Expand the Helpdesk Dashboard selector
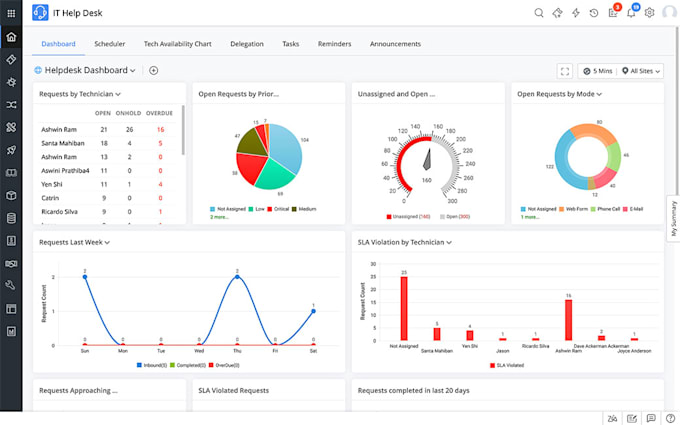680x425 pixels. [90, 70]
